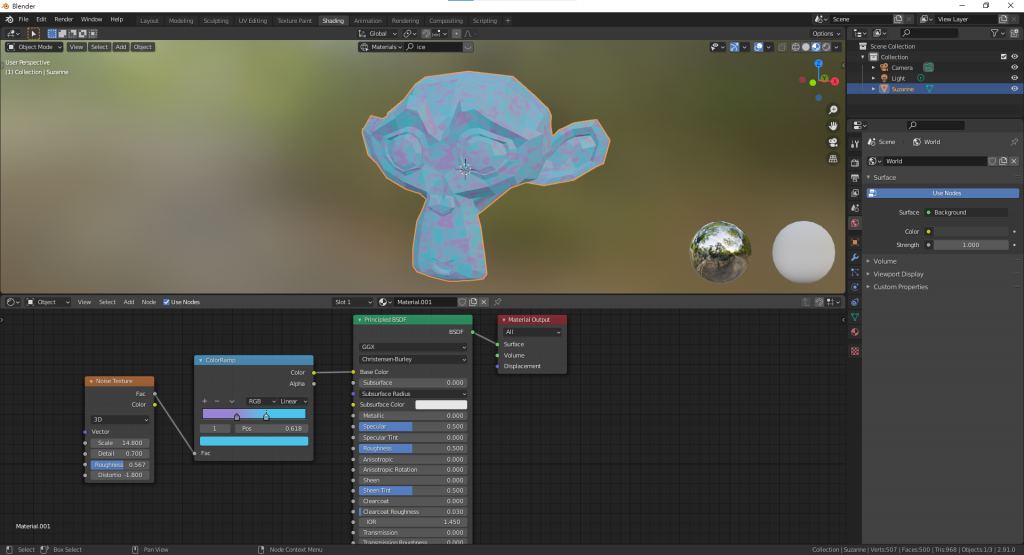Screen dimensions: 1024x555
Task: Toggle Collection exclude checkbox in outliner
Action: click(1004, 57)
